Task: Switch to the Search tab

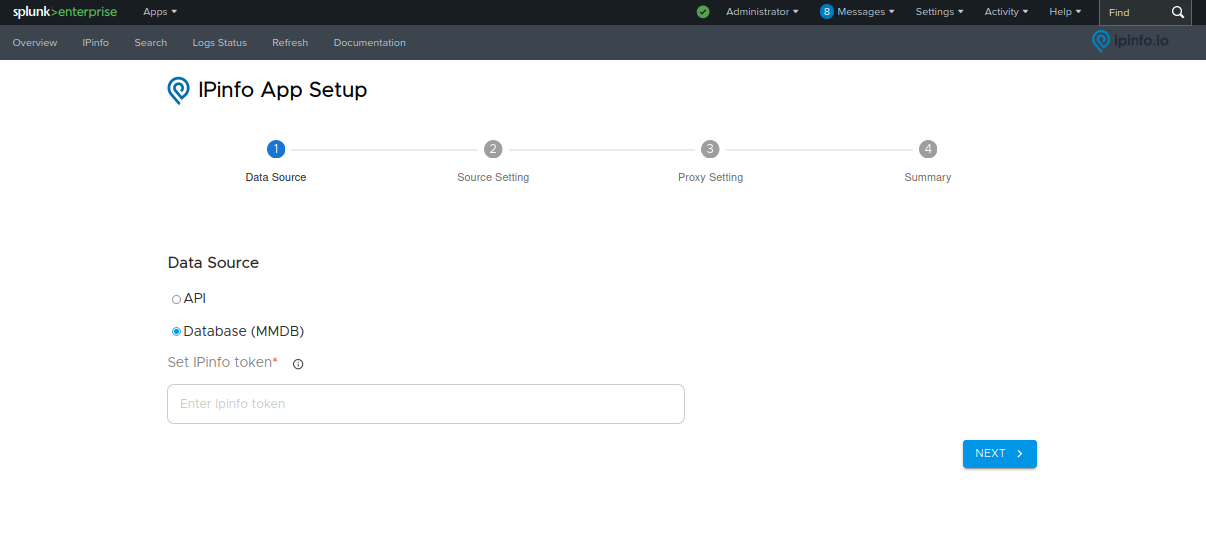Action: tap(151, 43)
